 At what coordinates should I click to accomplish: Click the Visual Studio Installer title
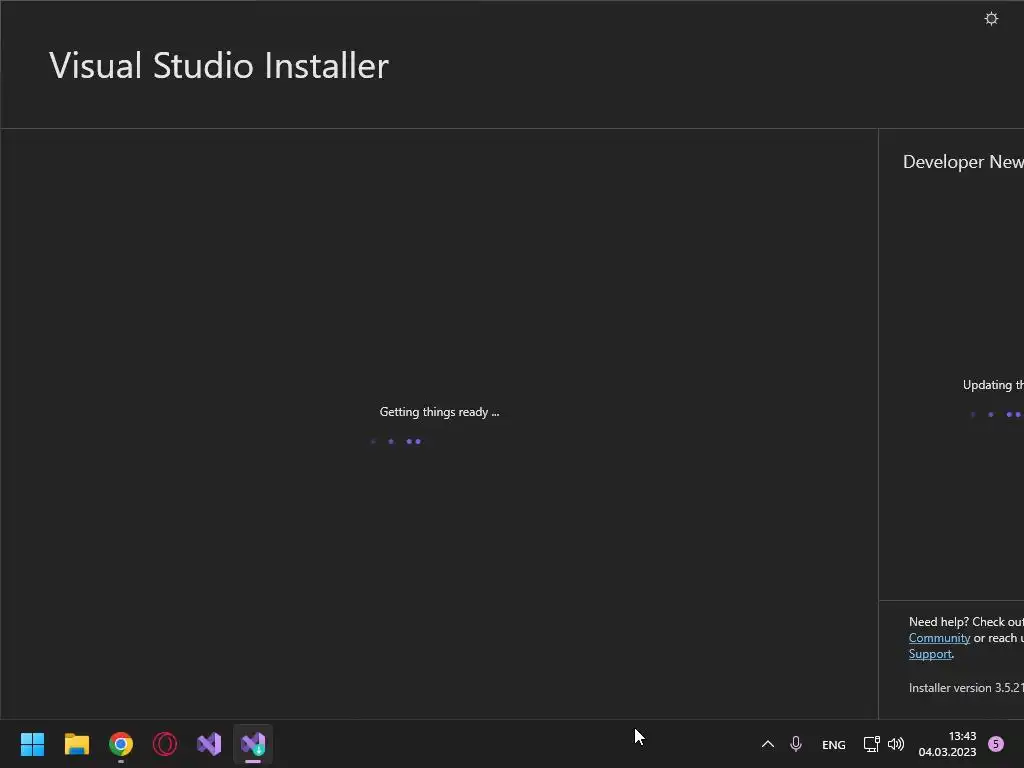click(x=219, y=66)
